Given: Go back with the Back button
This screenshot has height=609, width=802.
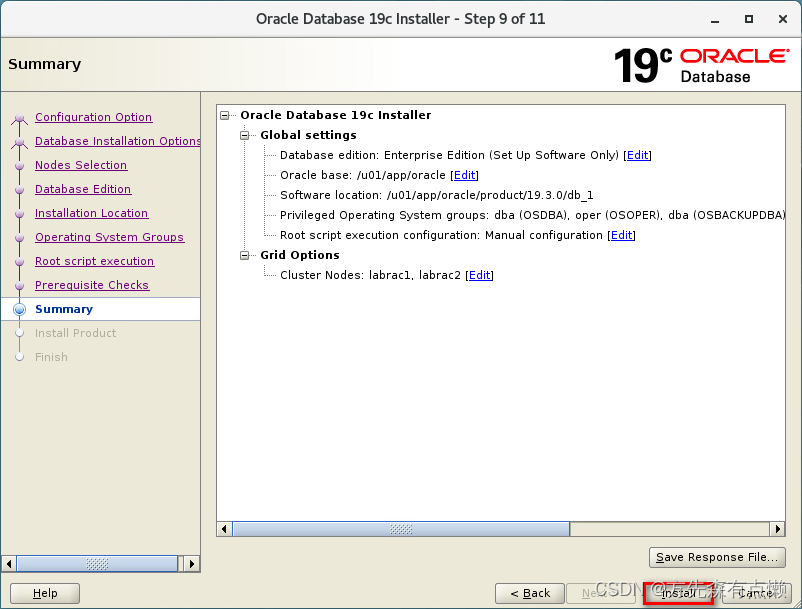Looking at the screenshot, I should pos(530,593).
